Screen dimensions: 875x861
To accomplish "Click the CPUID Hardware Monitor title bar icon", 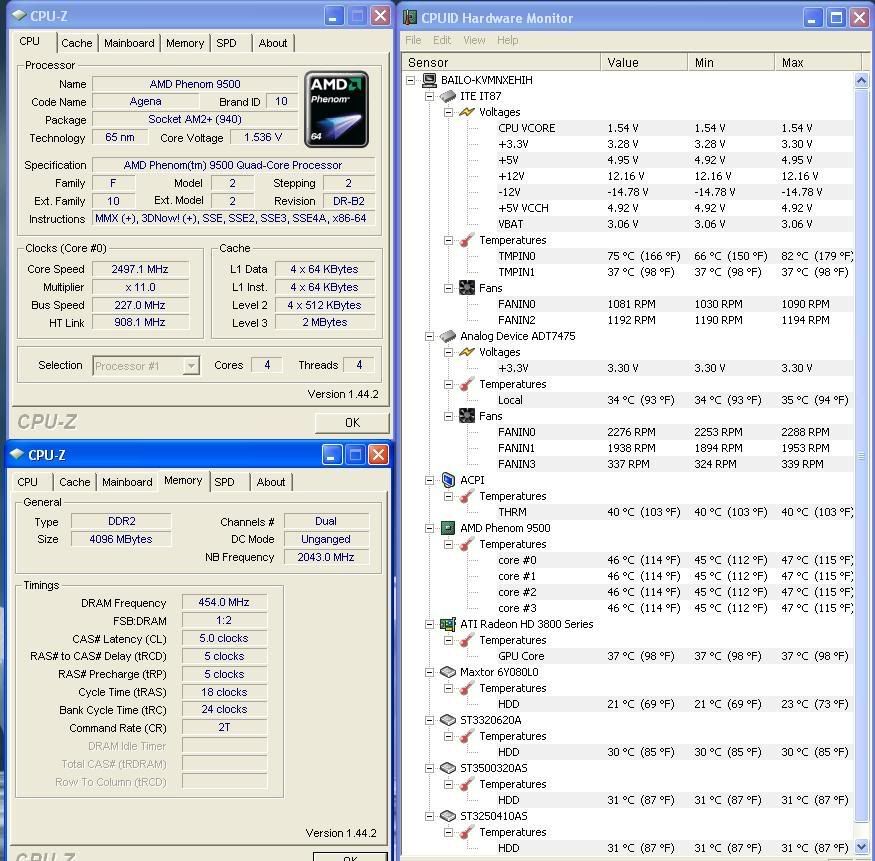I will (x=410, y=18).
